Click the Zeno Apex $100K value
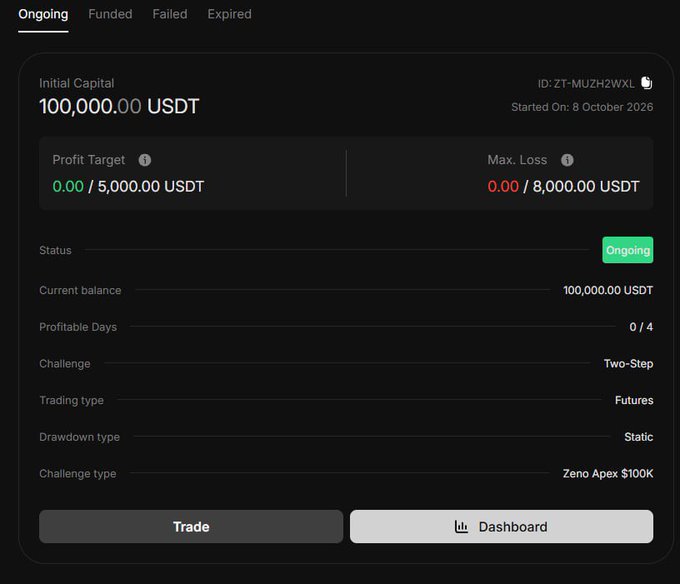The width and height of the screenshot is (680, 584). coord(608,473)
